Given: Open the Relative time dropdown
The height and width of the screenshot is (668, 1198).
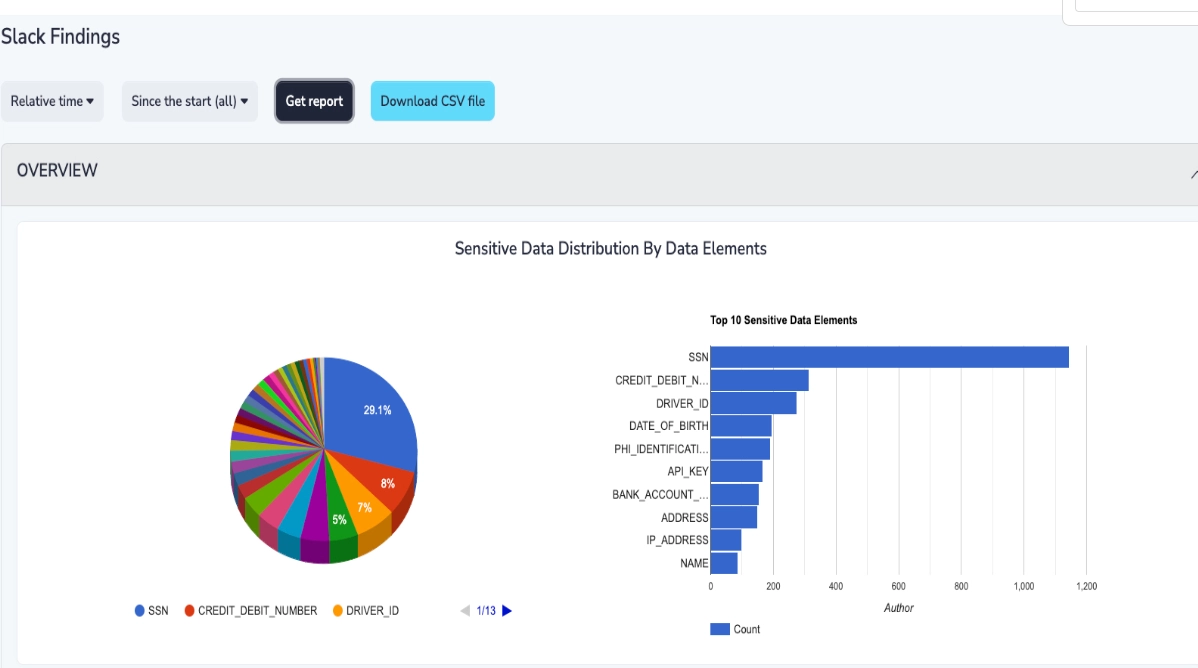Looking at the screenshot, I should tap(52, 101).
